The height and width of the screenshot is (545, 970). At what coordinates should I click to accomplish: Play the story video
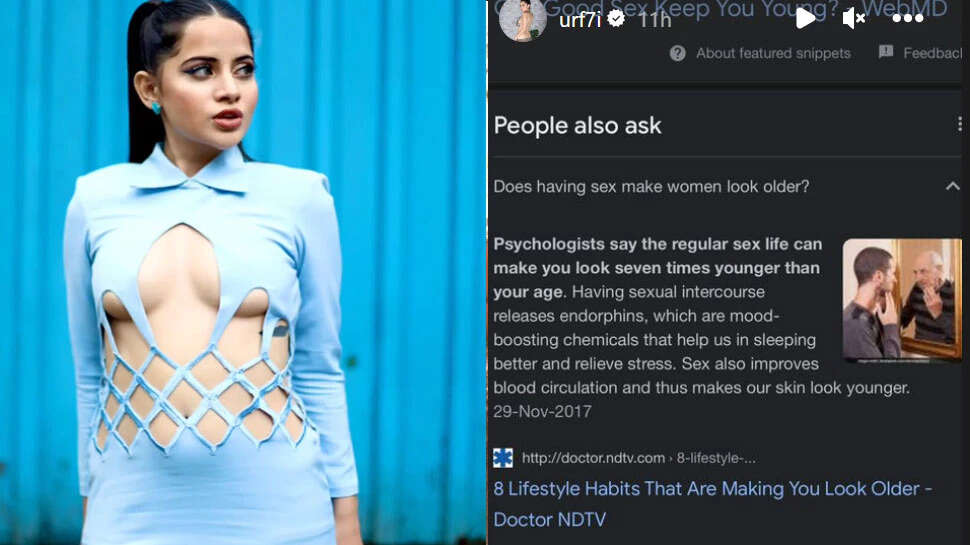pyautogui.click(x=805, y=19)
